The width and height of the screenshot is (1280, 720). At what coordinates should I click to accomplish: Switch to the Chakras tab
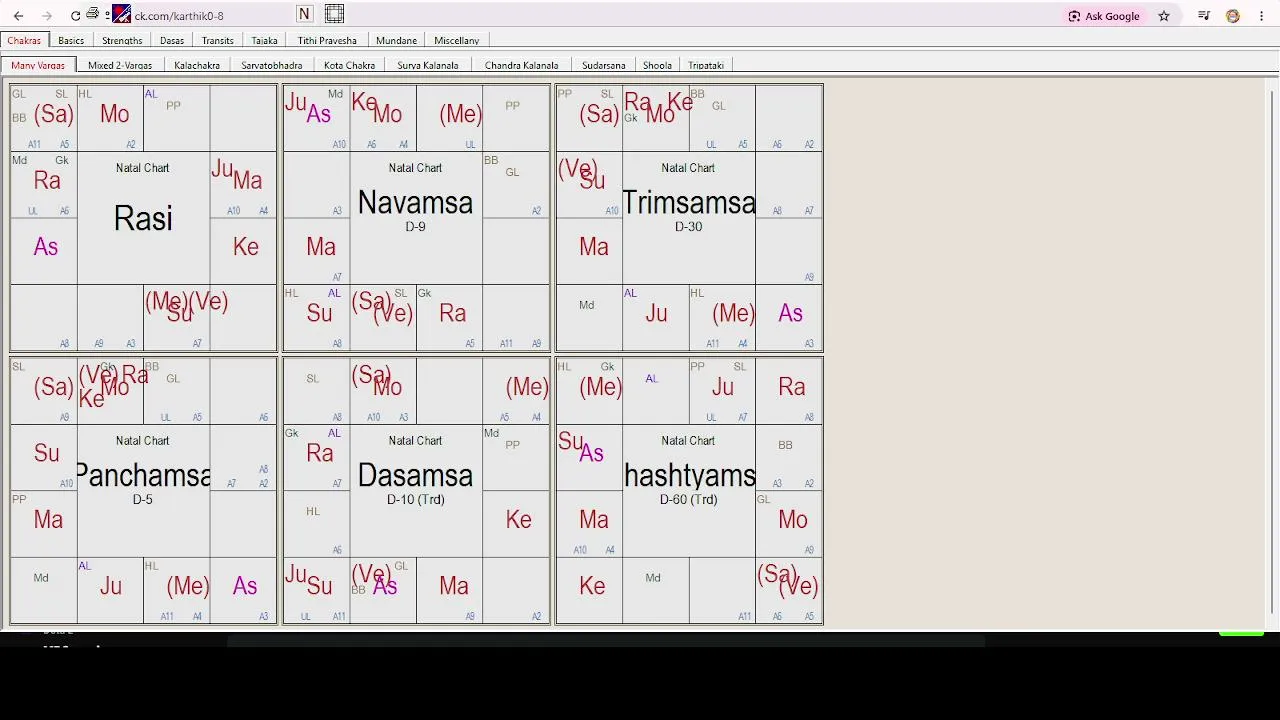[x=24, y=41]
